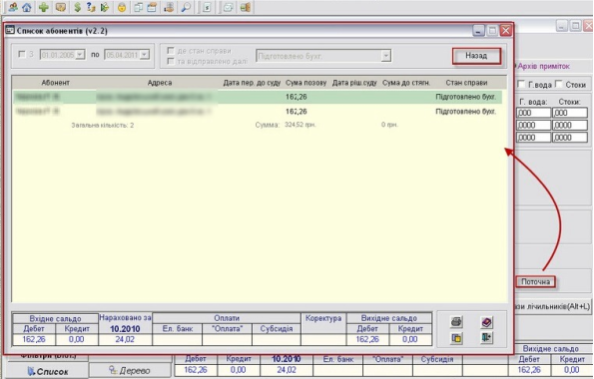The height and width of the screenshot is (379, 594).
Task: Open the card certificate toolbar icon
Action: (61, 7)
